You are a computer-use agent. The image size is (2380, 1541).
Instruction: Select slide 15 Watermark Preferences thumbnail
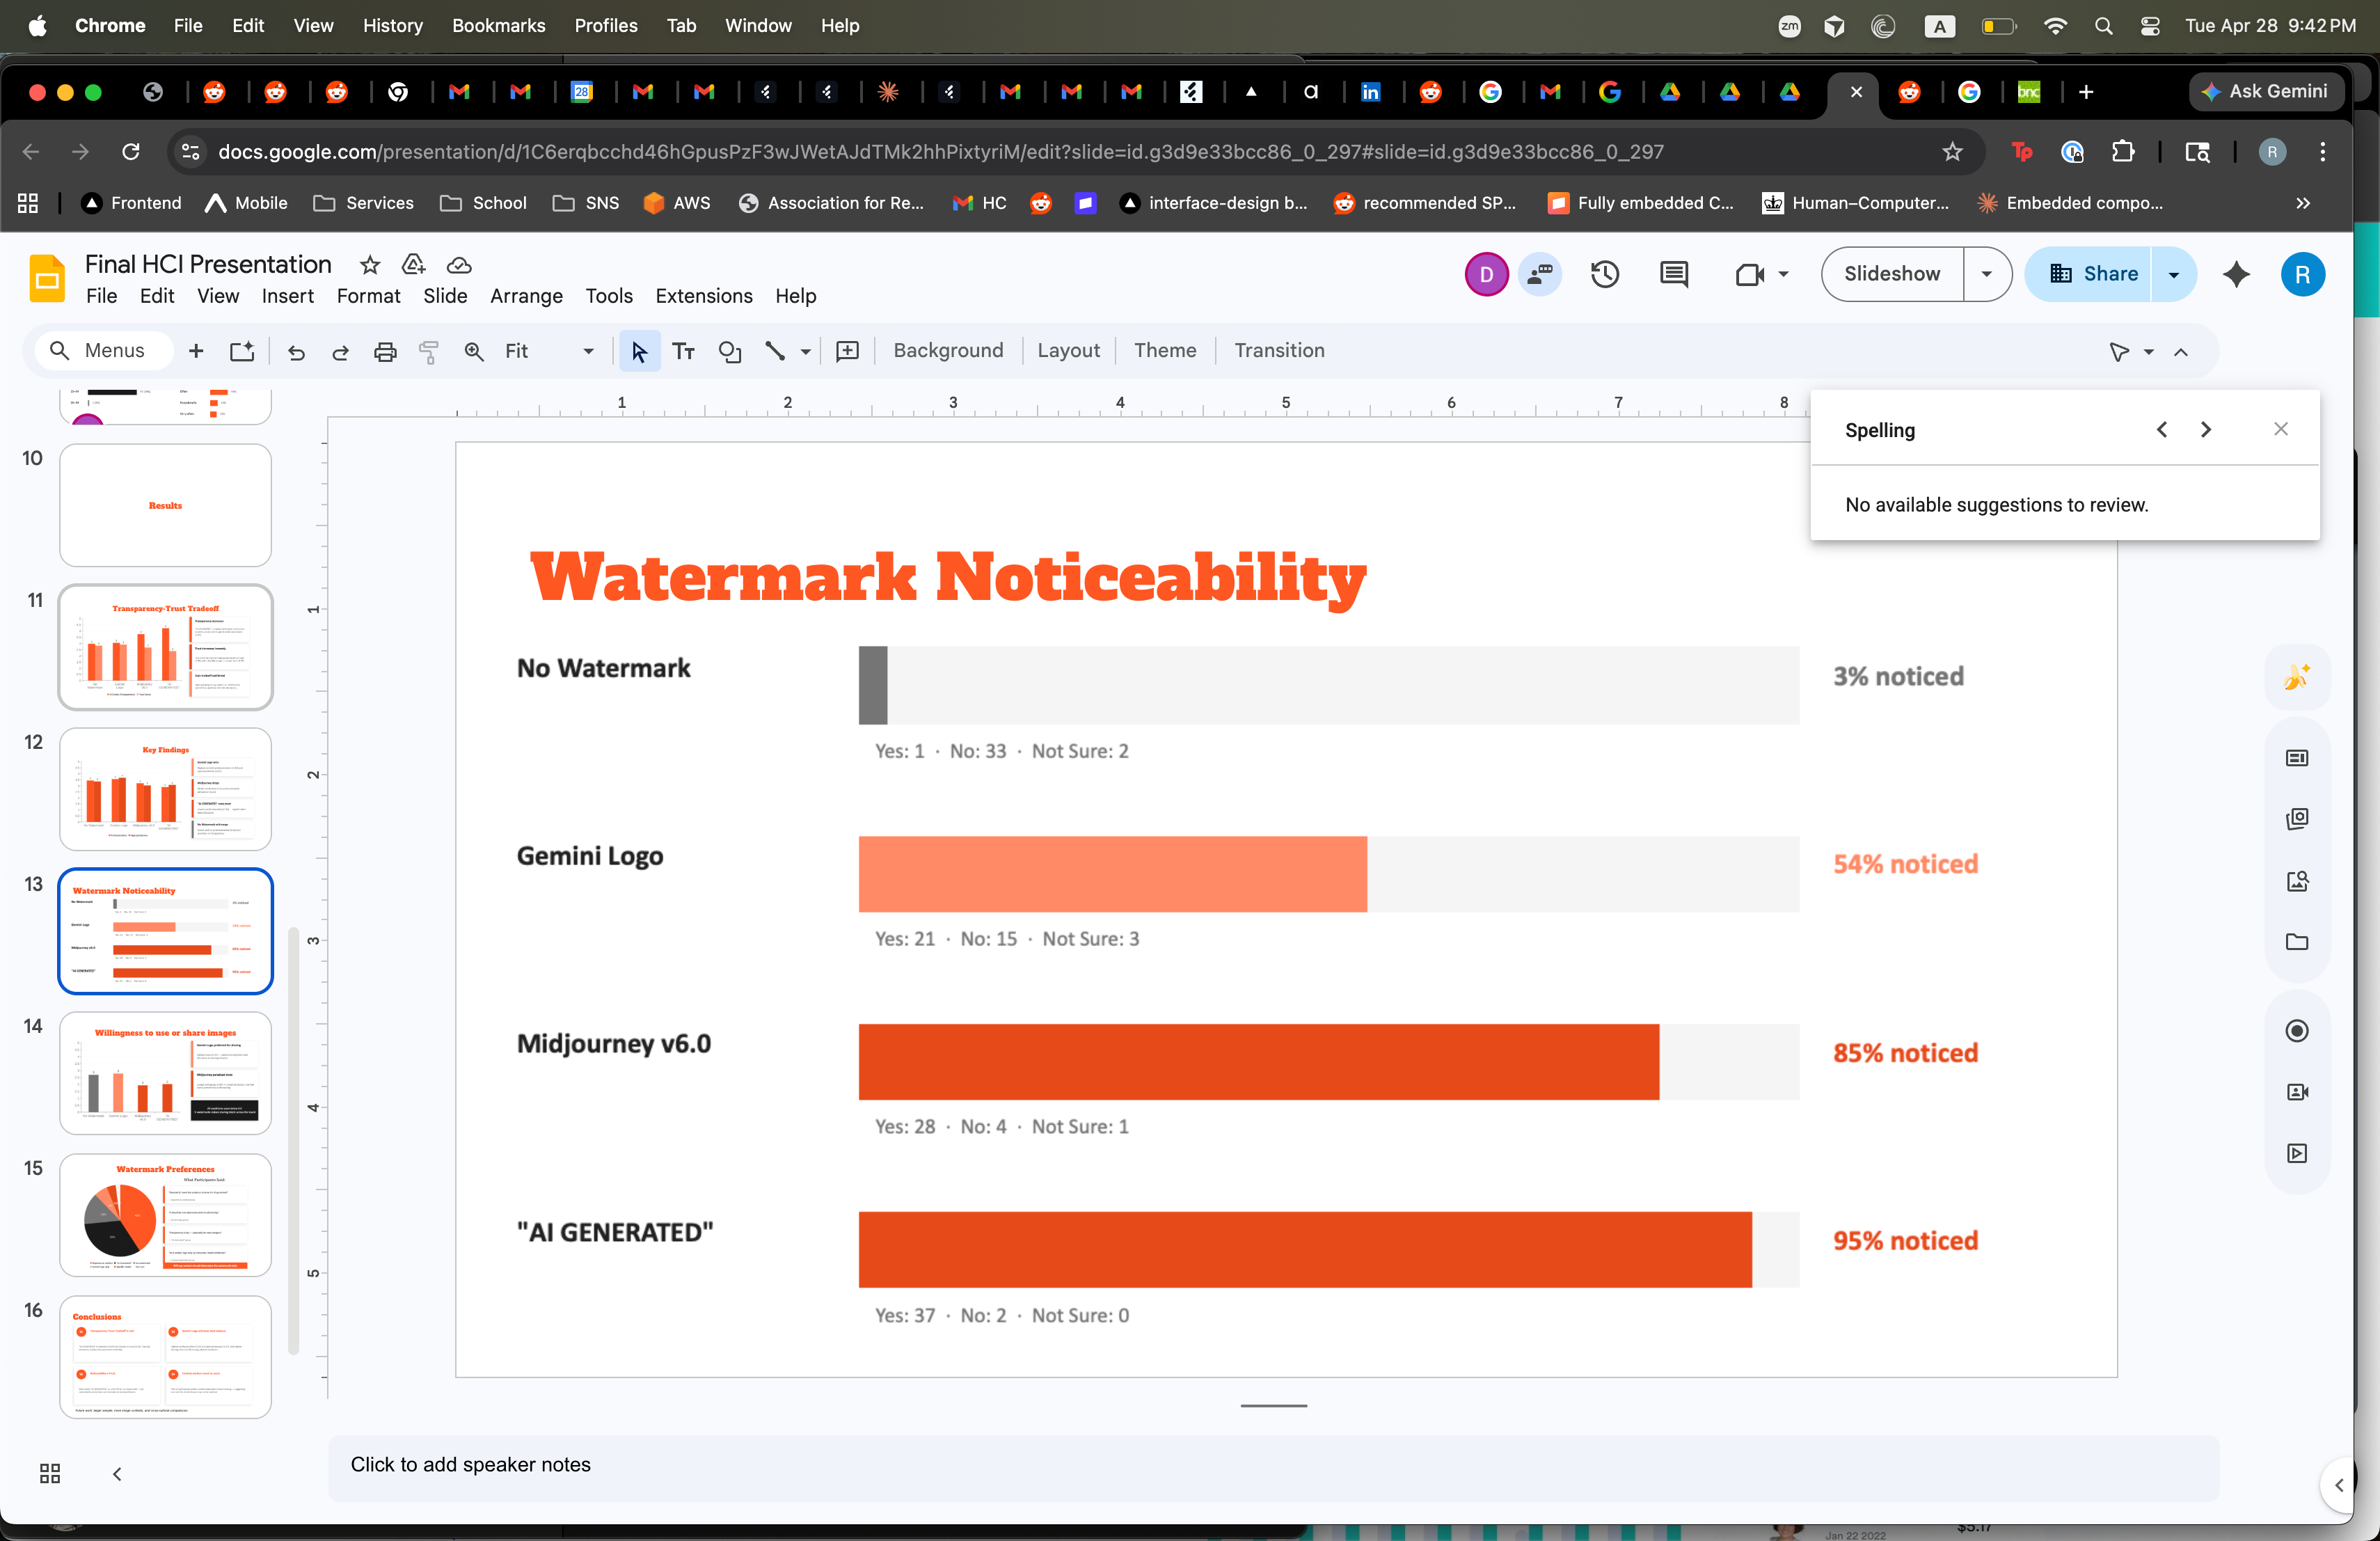coord(166,1215)
